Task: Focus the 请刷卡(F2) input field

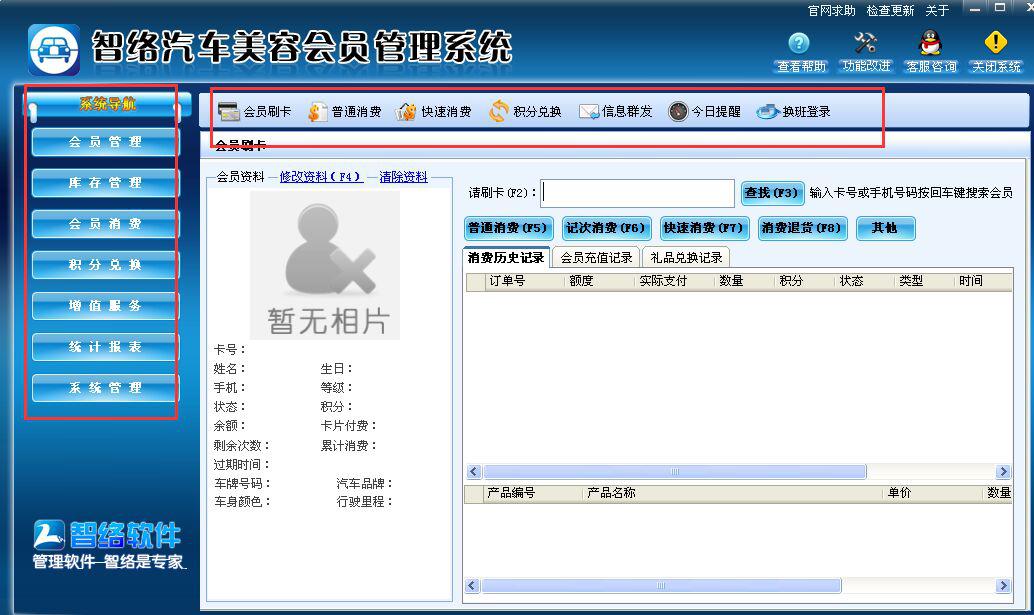Action: (x=637, y=193)
